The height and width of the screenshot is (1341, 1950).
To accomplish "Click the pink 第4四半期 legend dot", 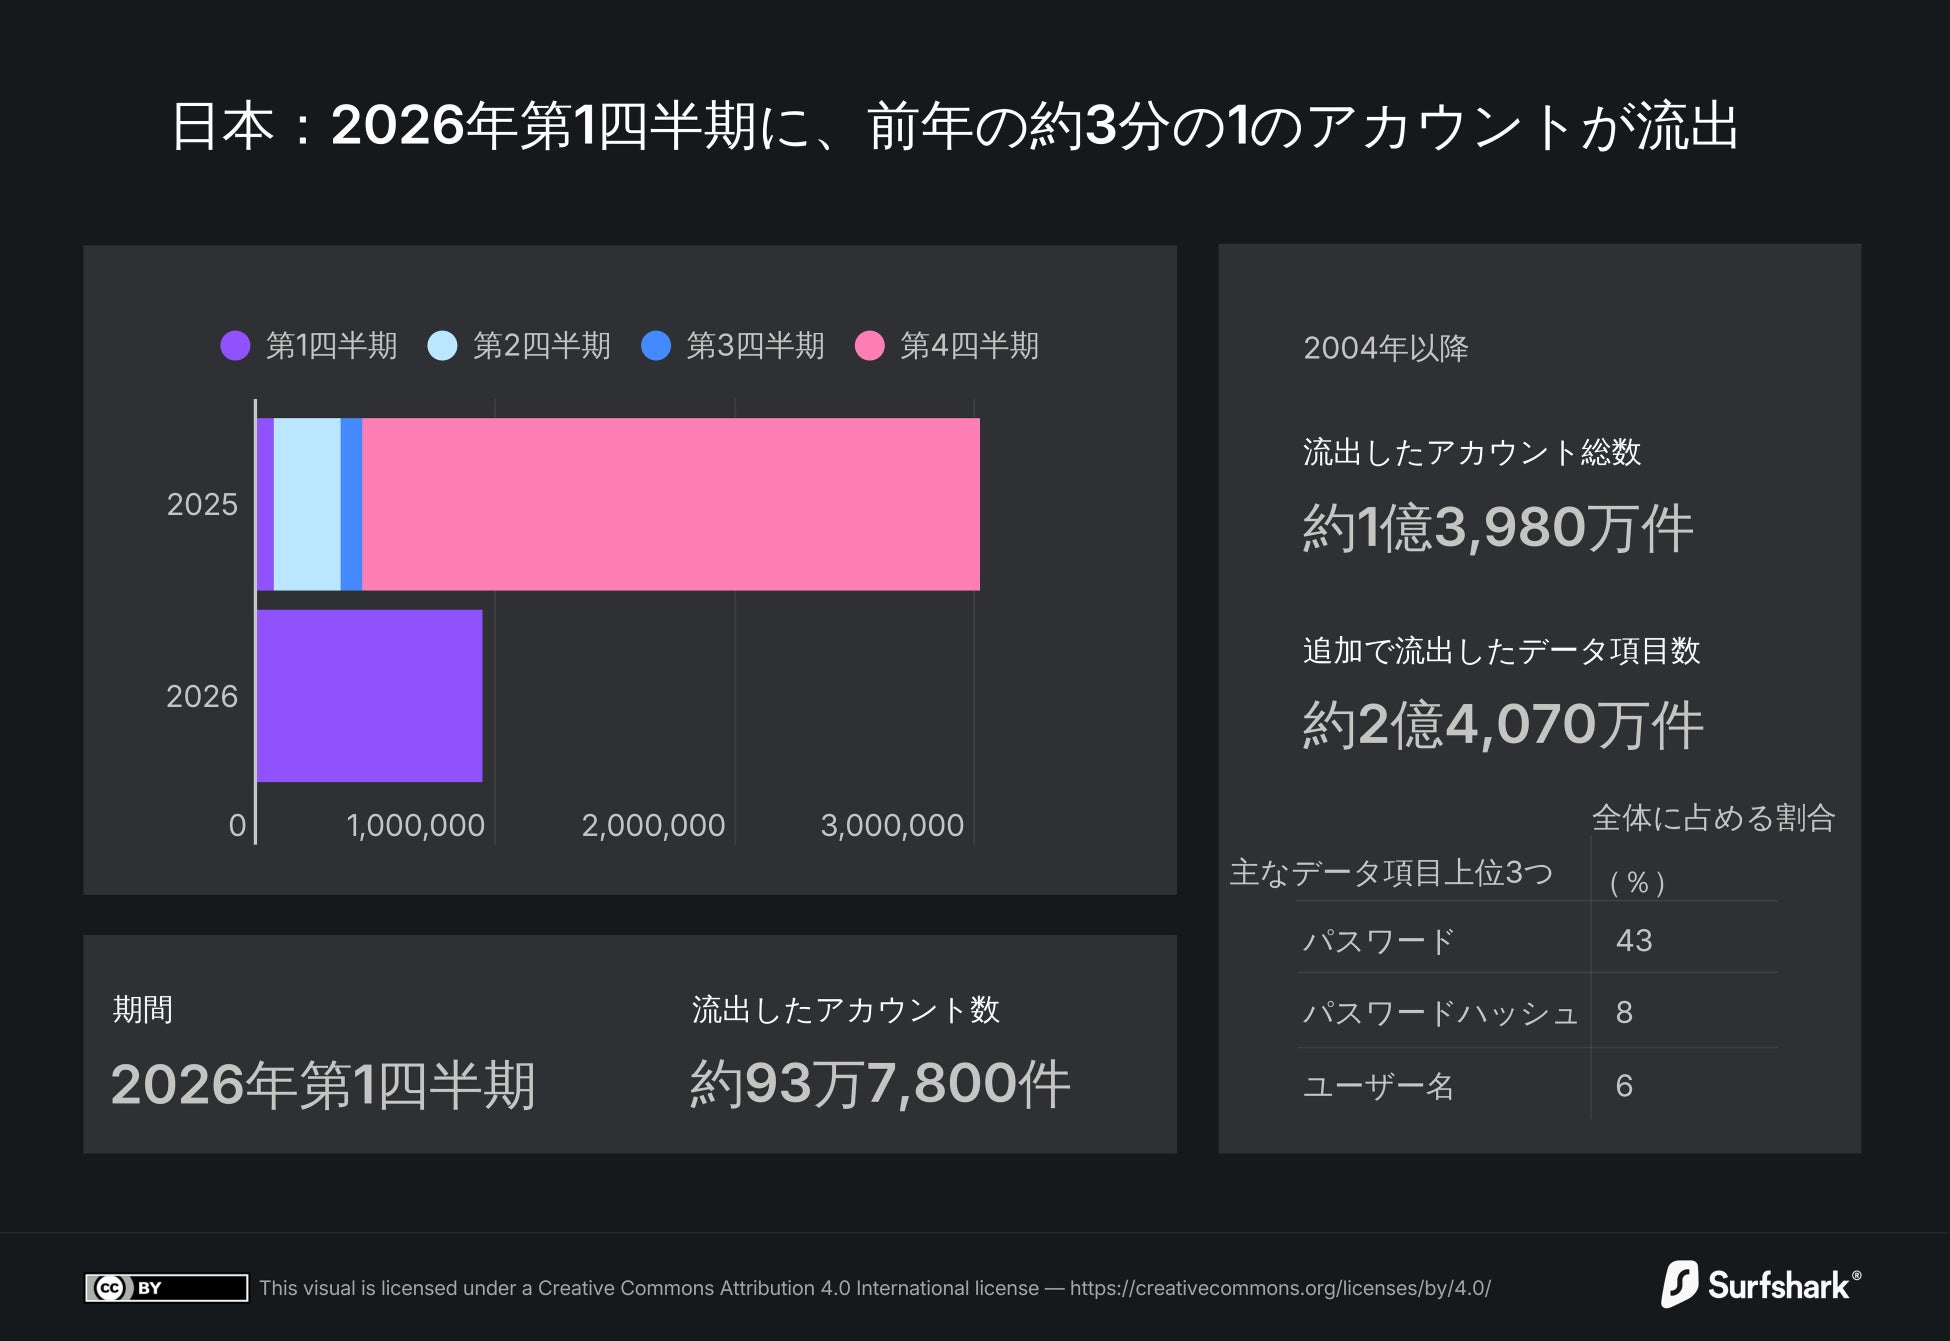I will (870, 346).
